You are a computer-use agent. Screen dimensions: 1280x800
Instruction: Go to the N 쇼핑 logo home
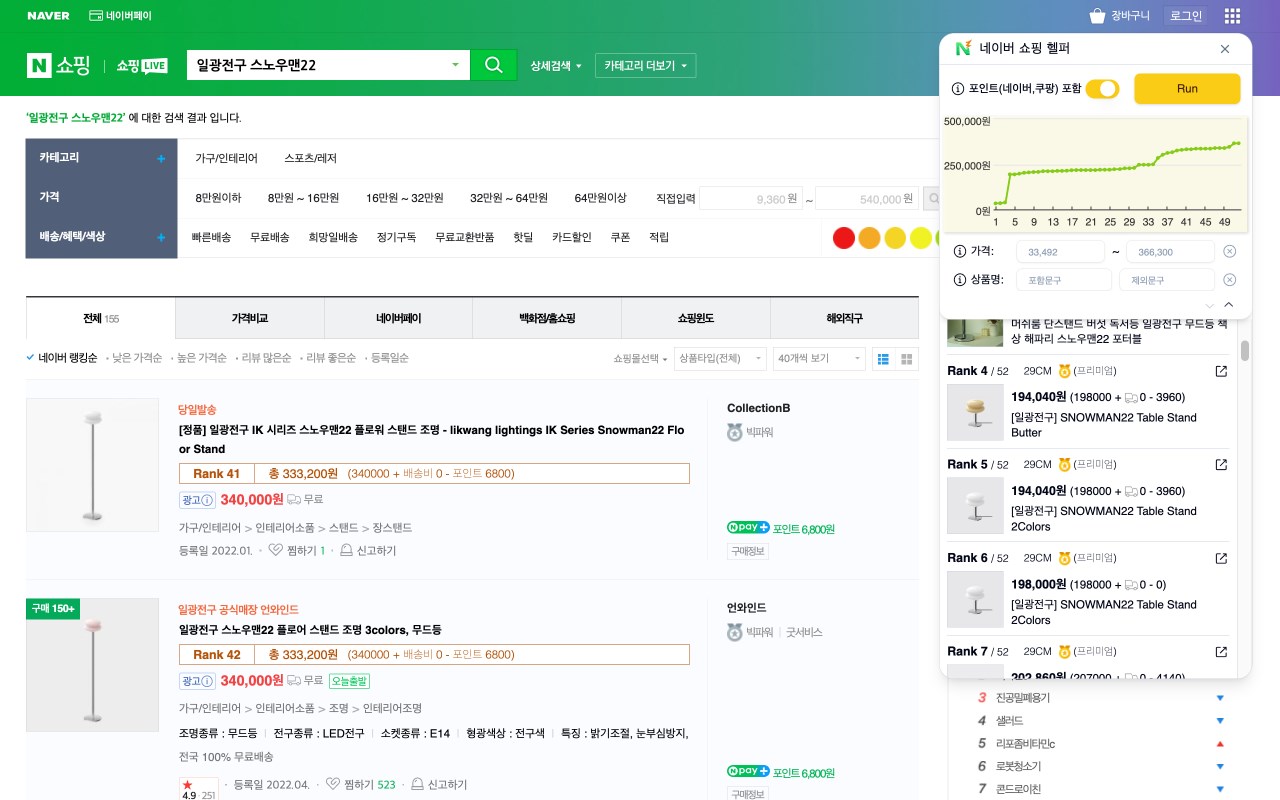(59, 66)
